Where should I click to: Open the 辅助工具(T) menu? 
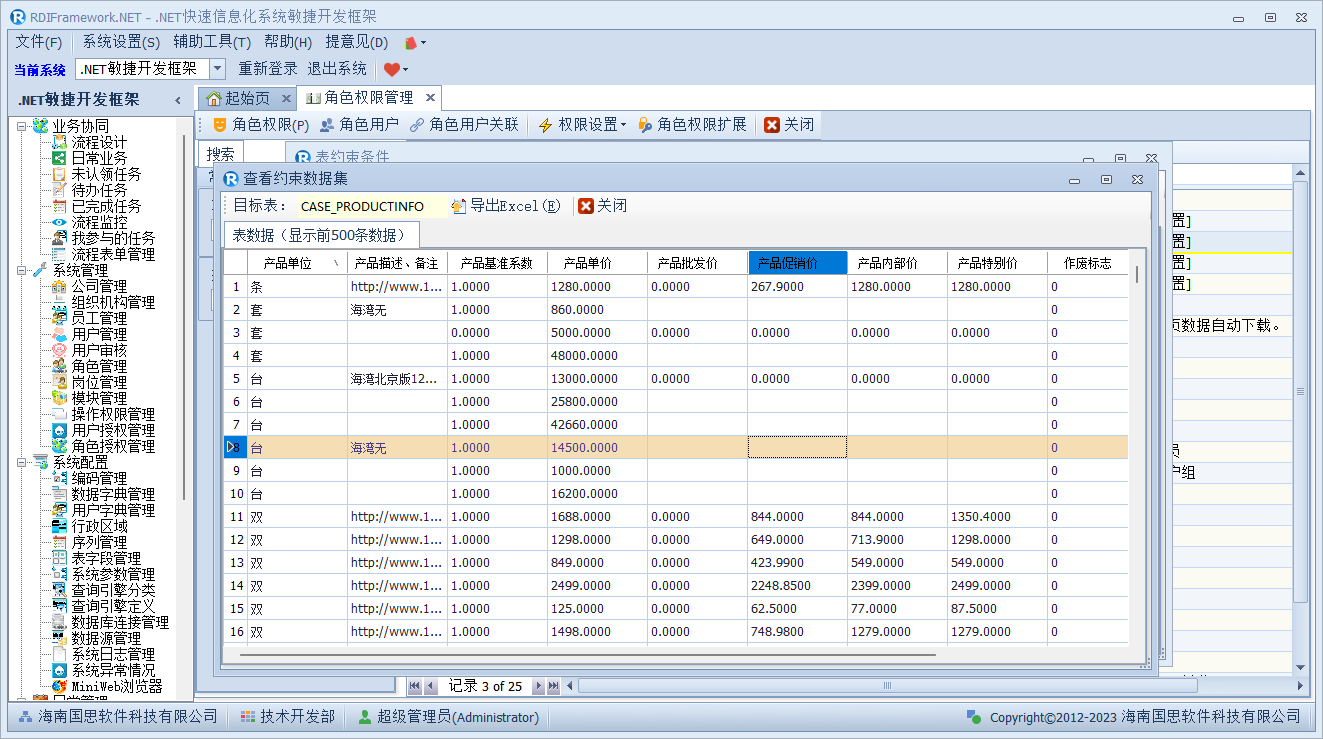coord(212,42)
